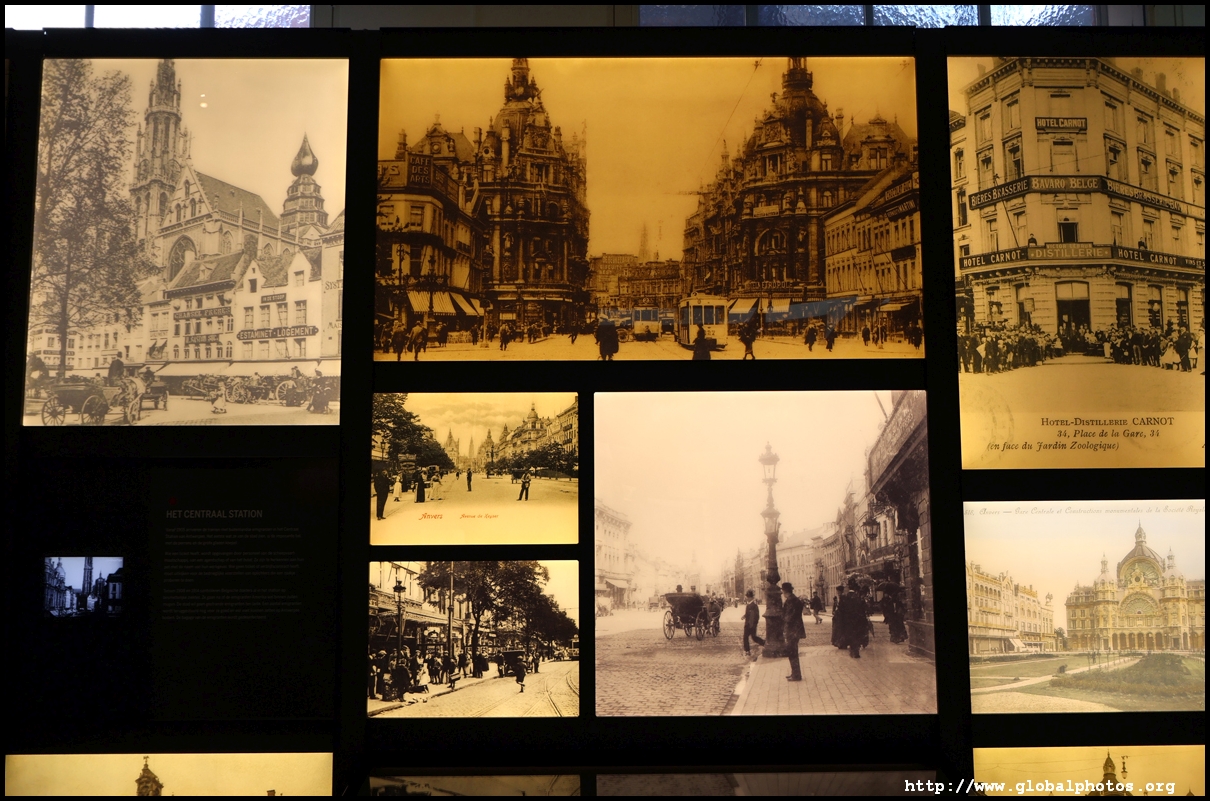Select the street lamp and carriage photo
This screenshot has width=1210, height=801.
765,552
